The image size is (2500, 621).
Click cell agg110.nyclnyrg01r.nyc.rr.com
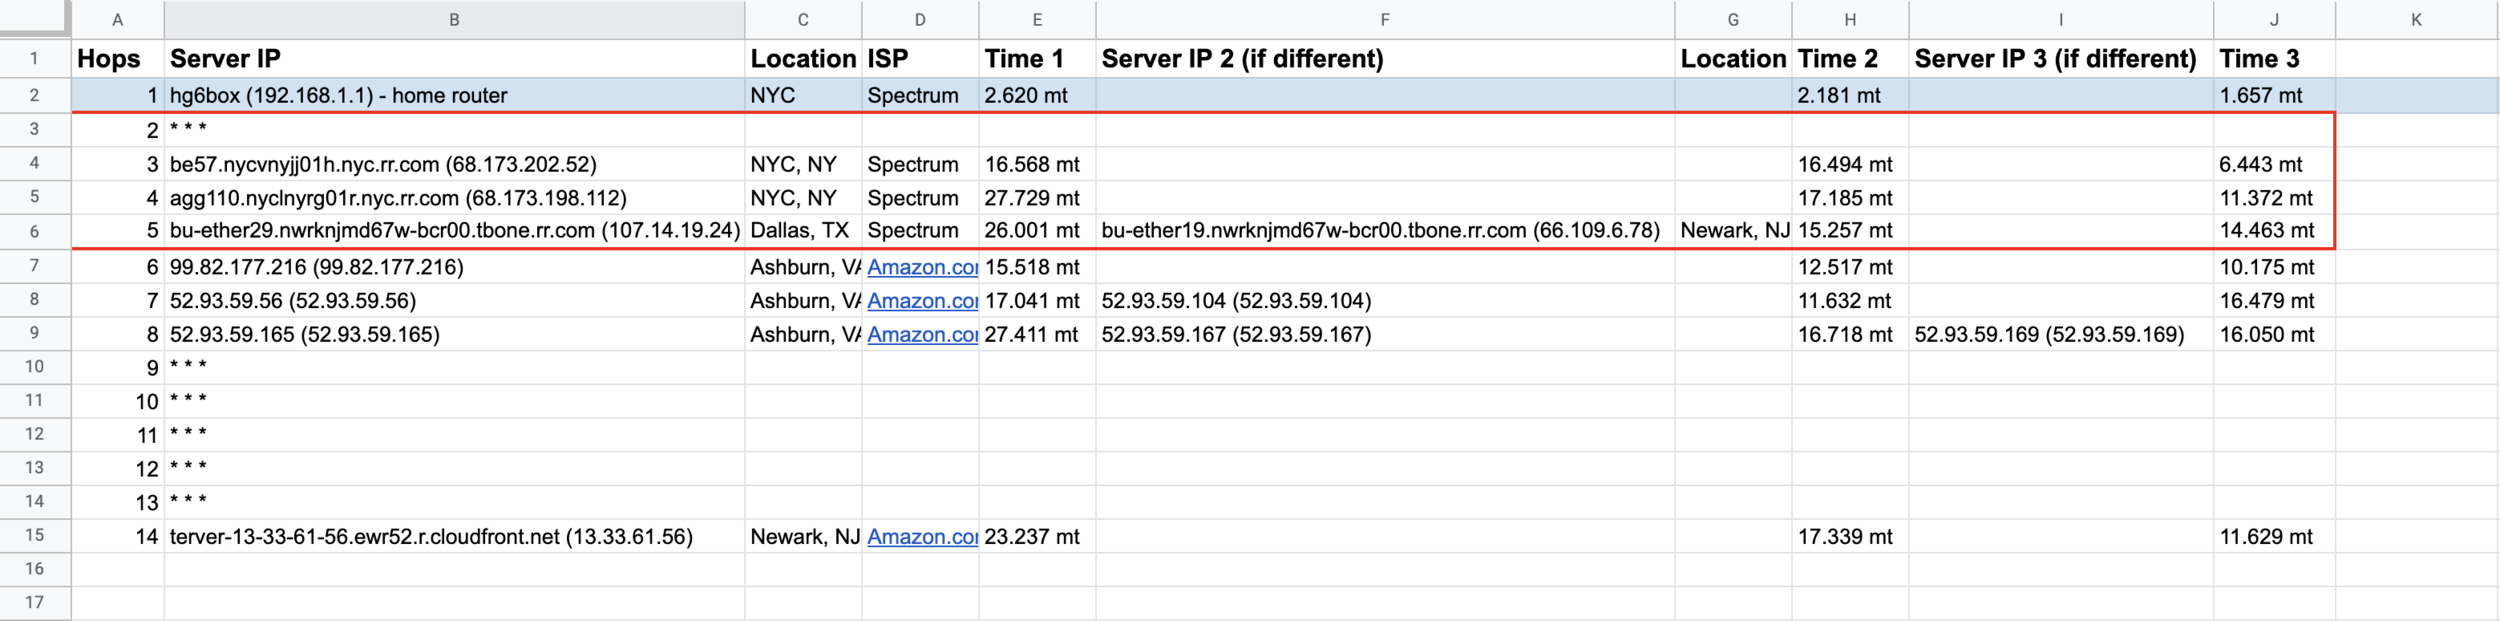pyautogui.click(x=454, y=198)
